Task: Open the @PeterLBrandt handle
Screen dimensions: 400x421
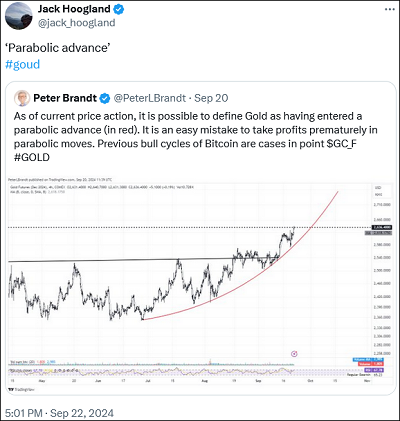Action: [150, 98]
